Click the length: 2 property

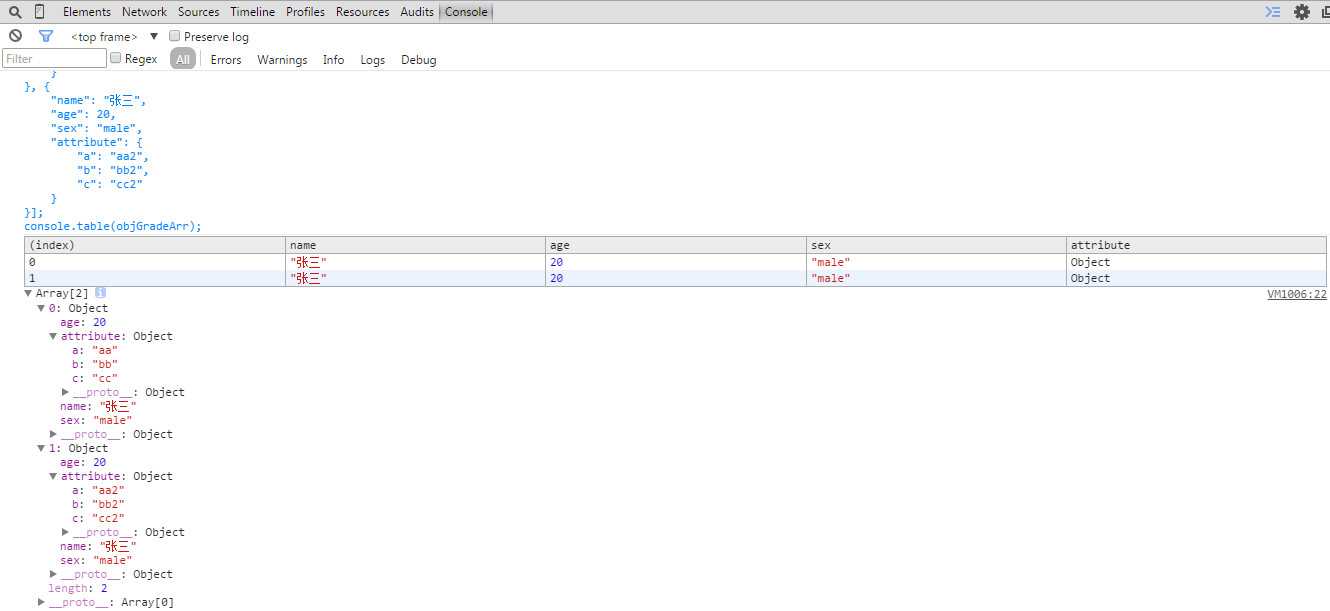click(78, 588)
